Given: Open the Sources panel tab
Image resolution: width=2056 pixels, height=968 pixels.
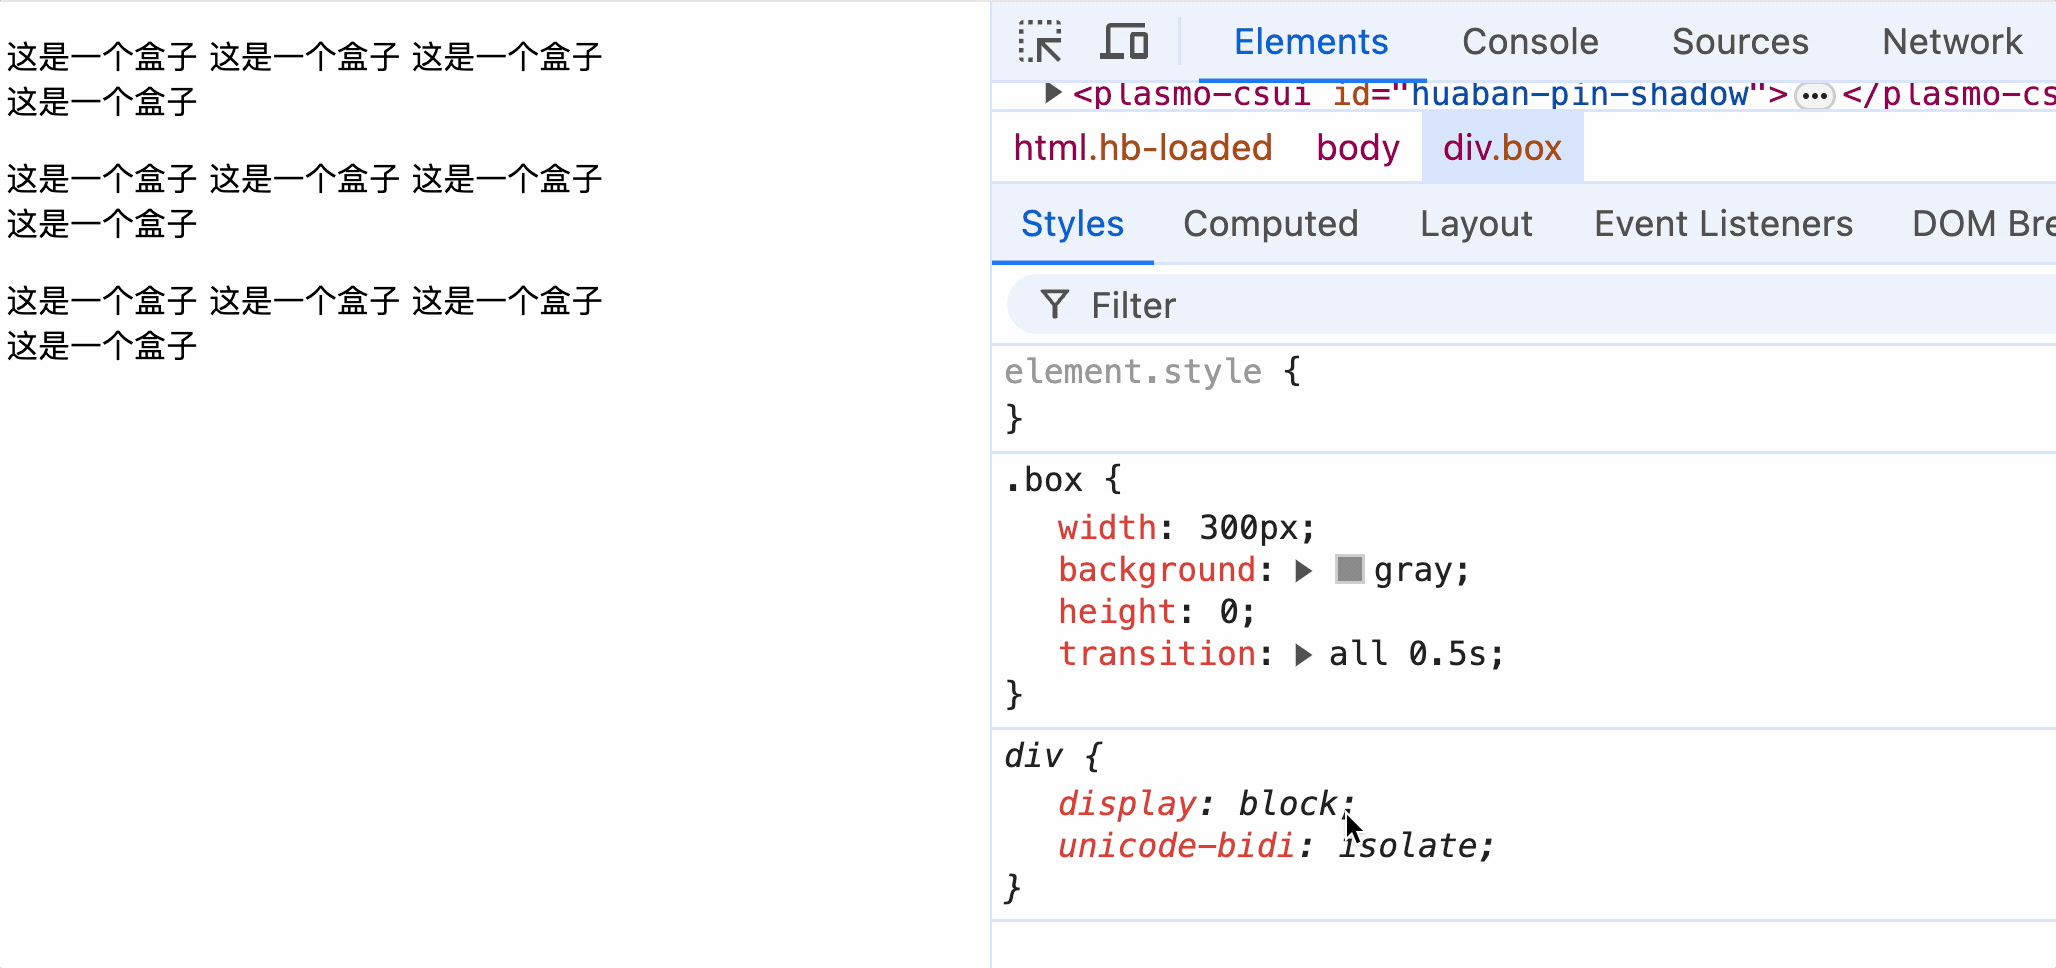Looking at the screenshot, I should pos(1740,42).
